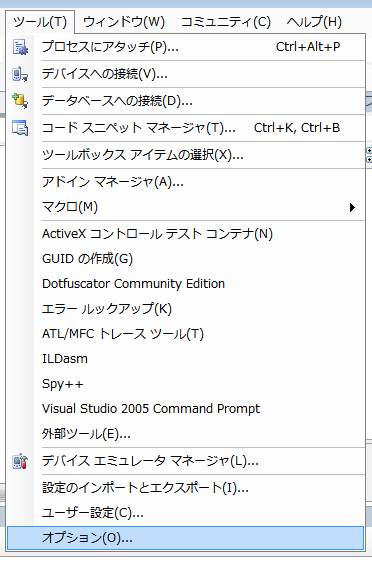The width and height of the screenshot is (372, 564).
Task: Click the Code Snippet Manager icon
Action: coord(20,128)
